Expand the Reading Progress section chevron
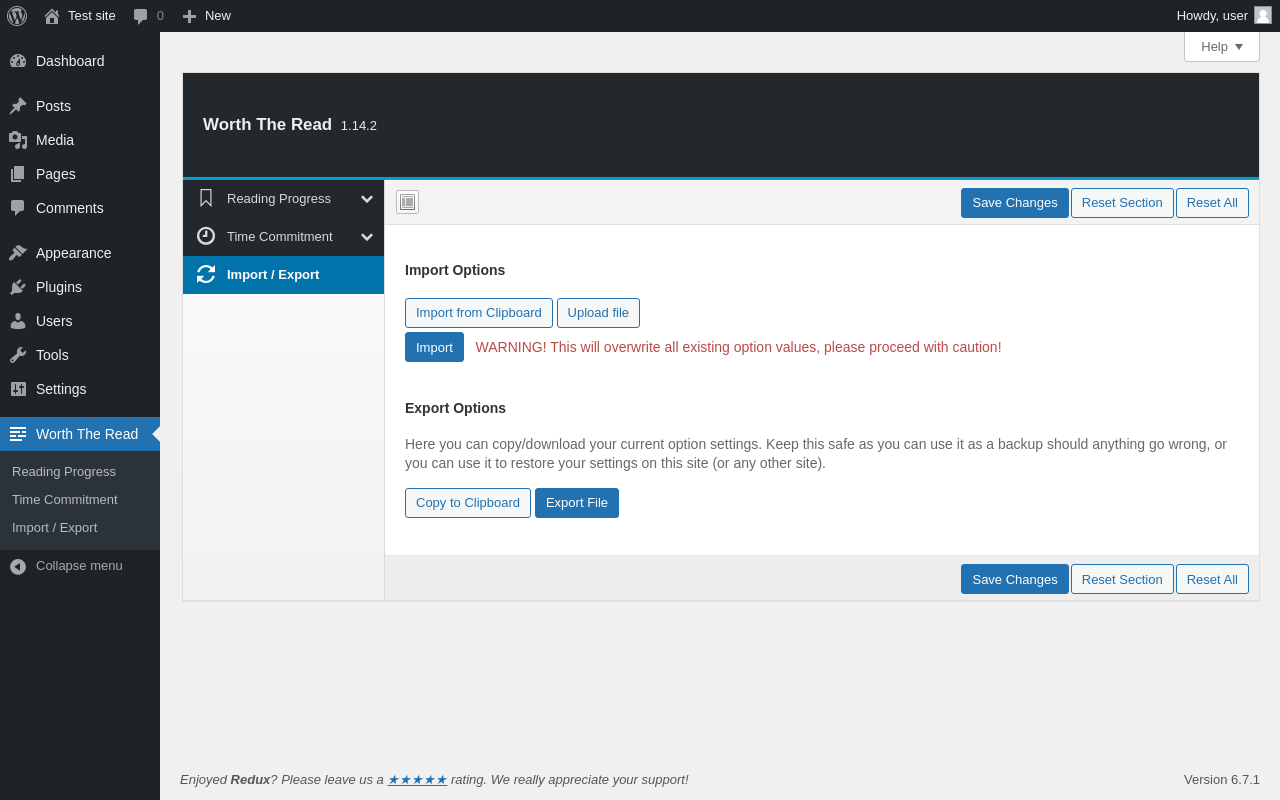1280x800 pixels. (367, 199)
